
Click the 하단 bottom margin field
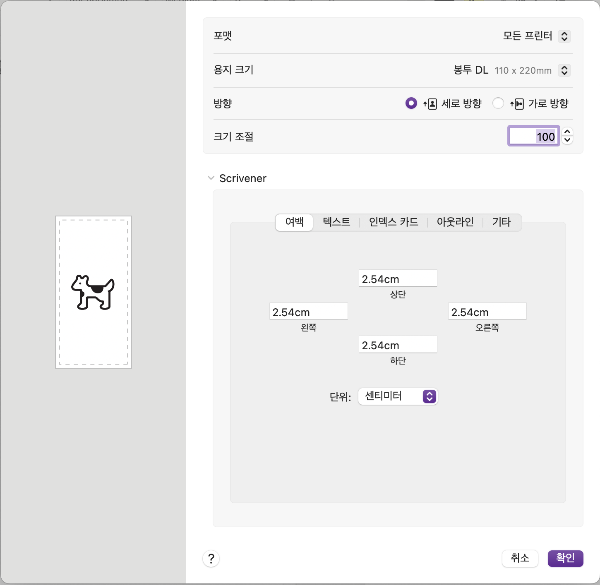click(398, 345)
